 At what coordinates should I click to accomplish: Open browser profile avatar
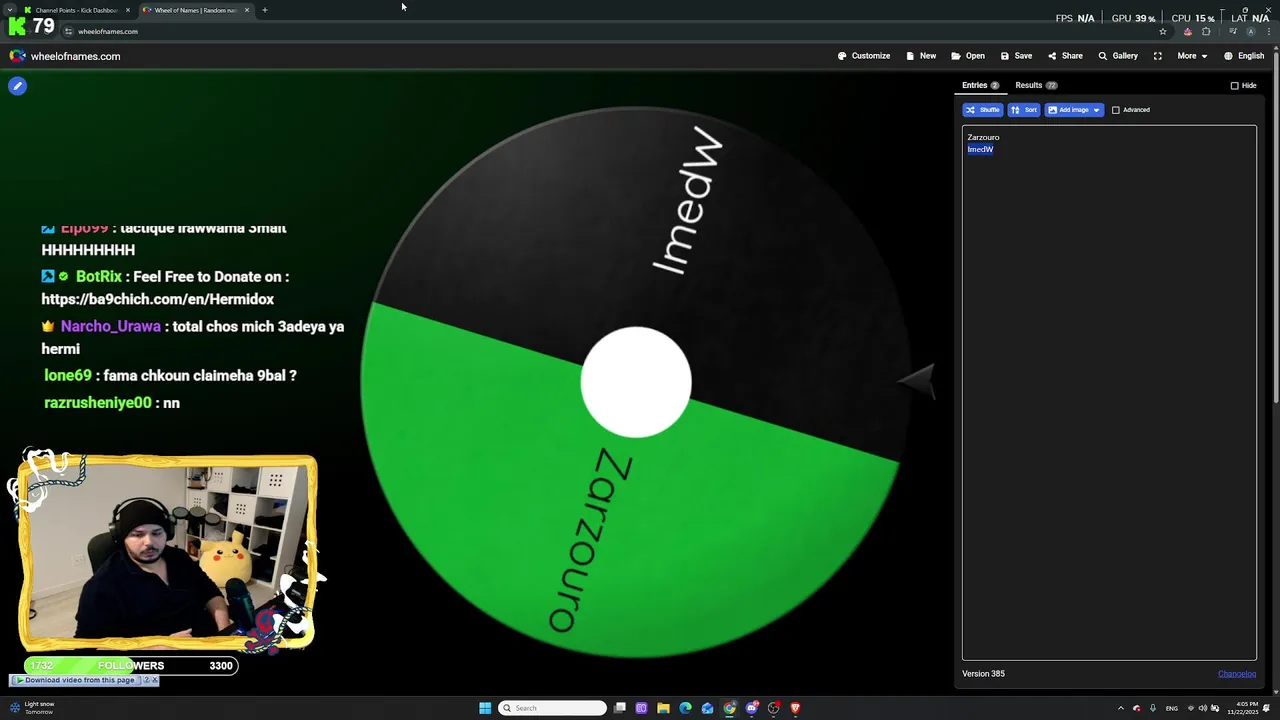(1250, 31)
